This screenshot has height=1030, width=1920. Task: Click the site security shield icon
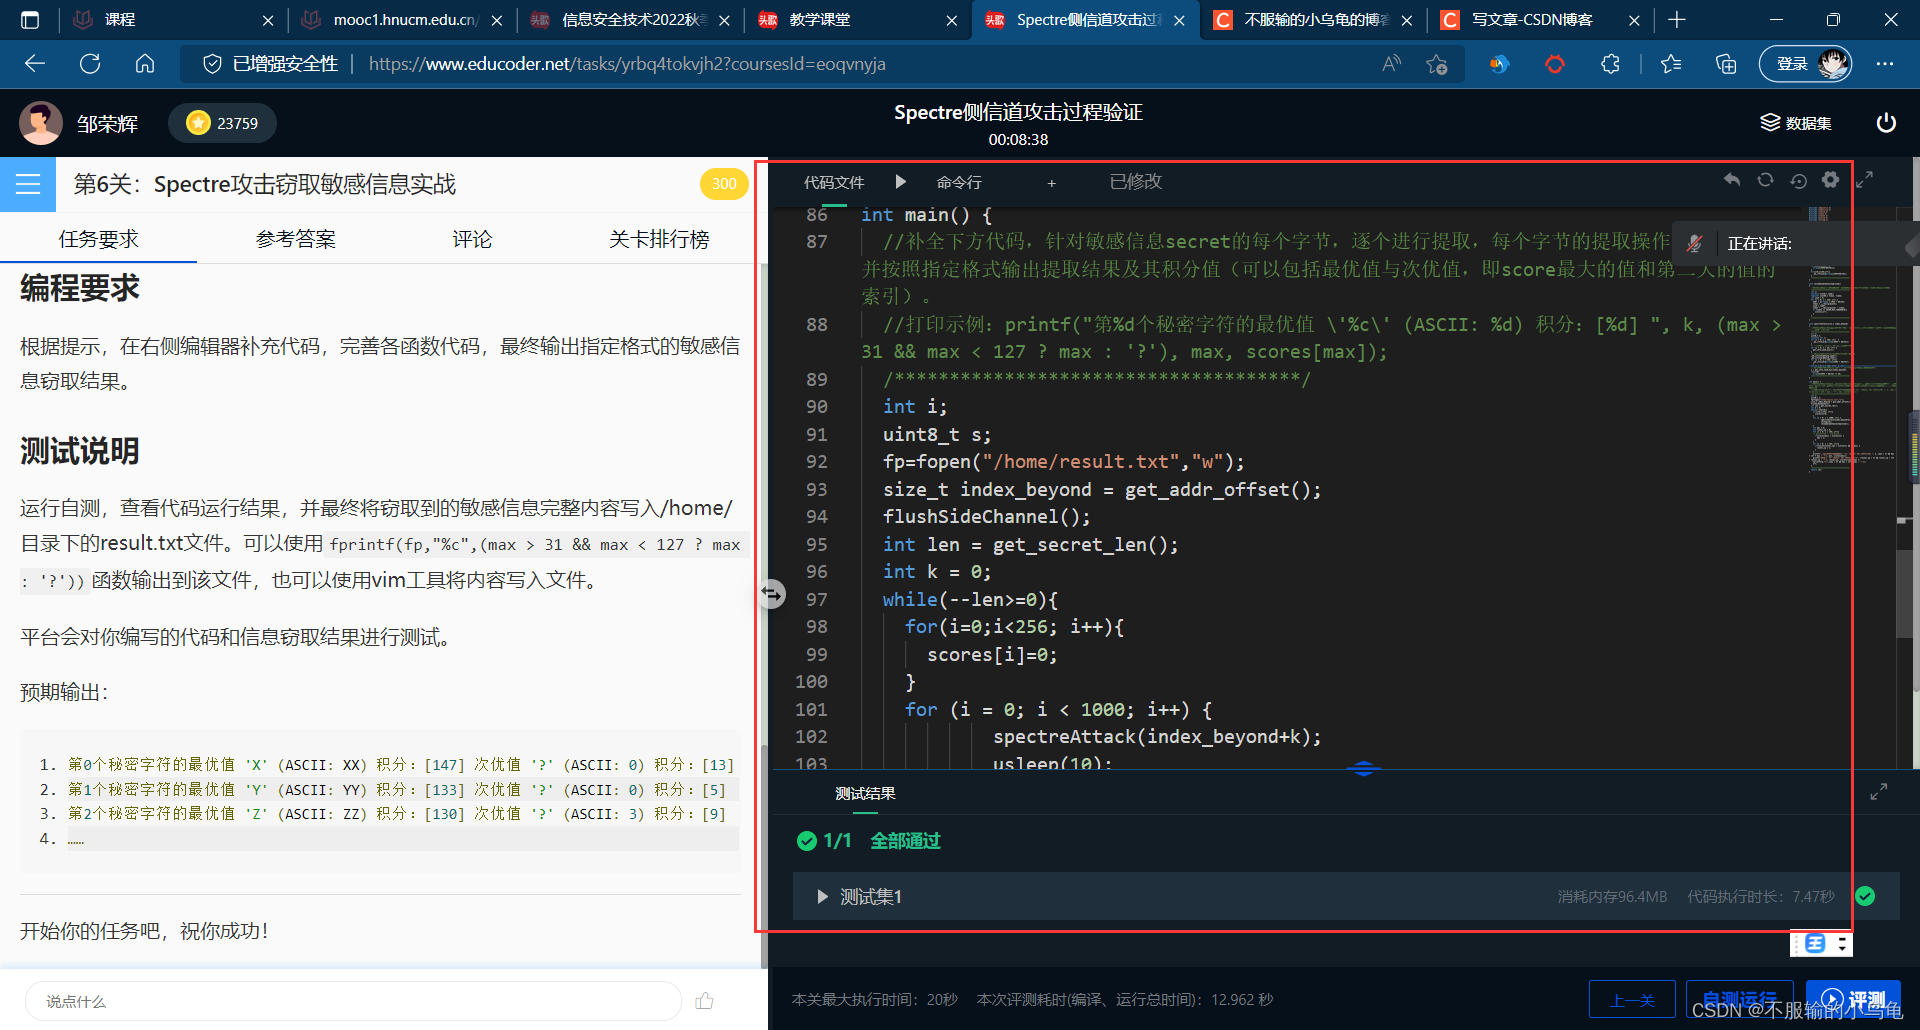point(212,64)
